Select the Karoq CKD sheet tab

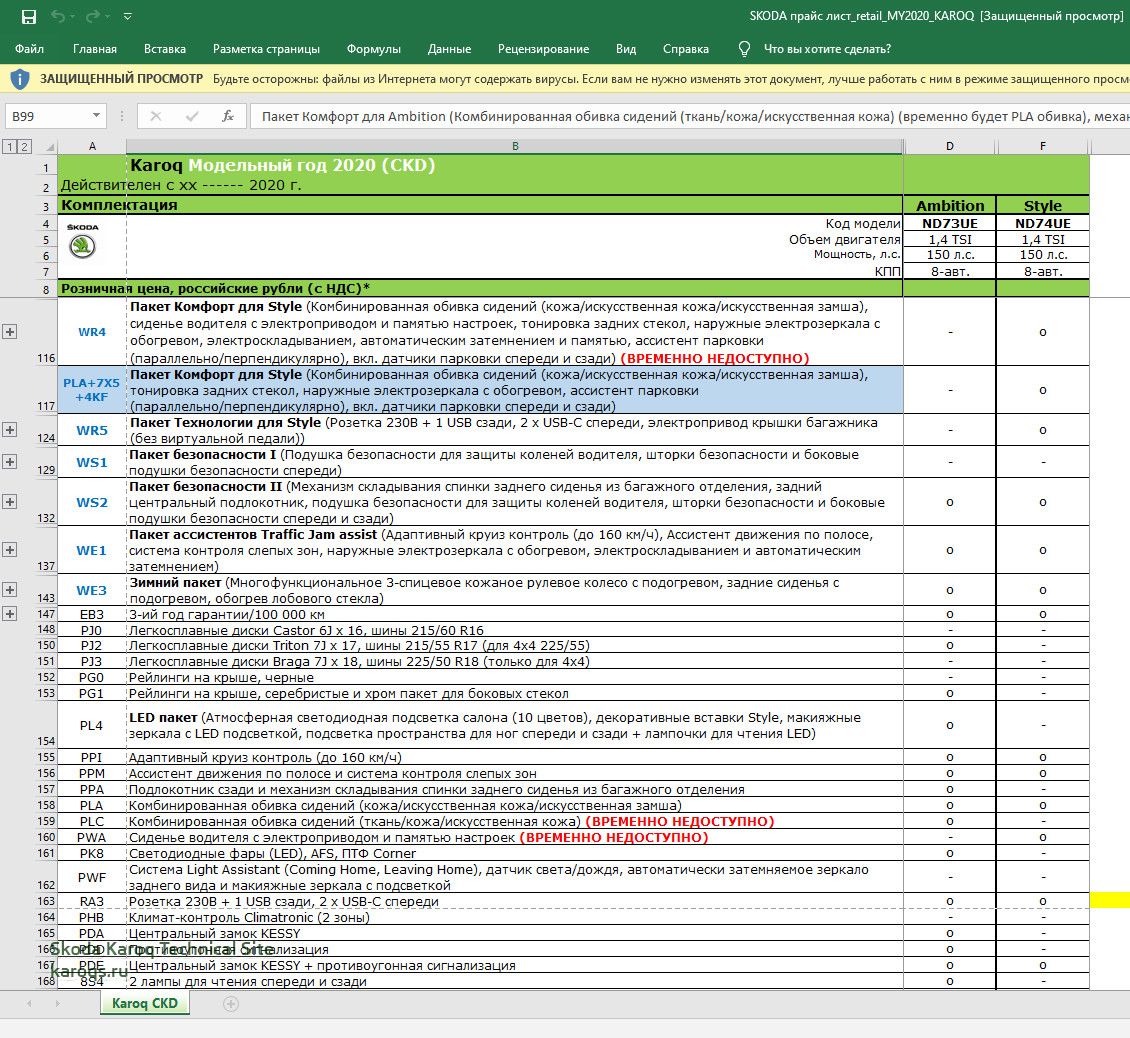[x=145, y=1003]
